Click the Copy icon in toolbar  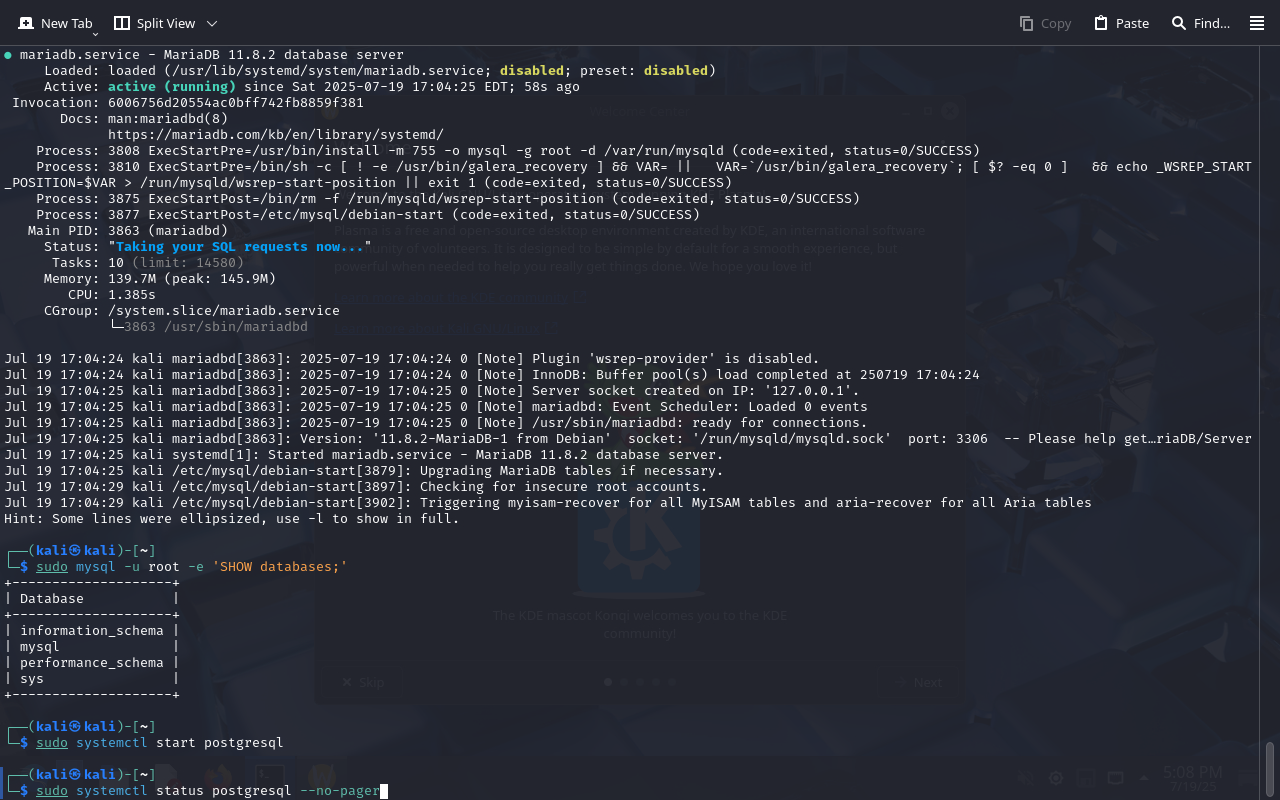pos(1026,23)
